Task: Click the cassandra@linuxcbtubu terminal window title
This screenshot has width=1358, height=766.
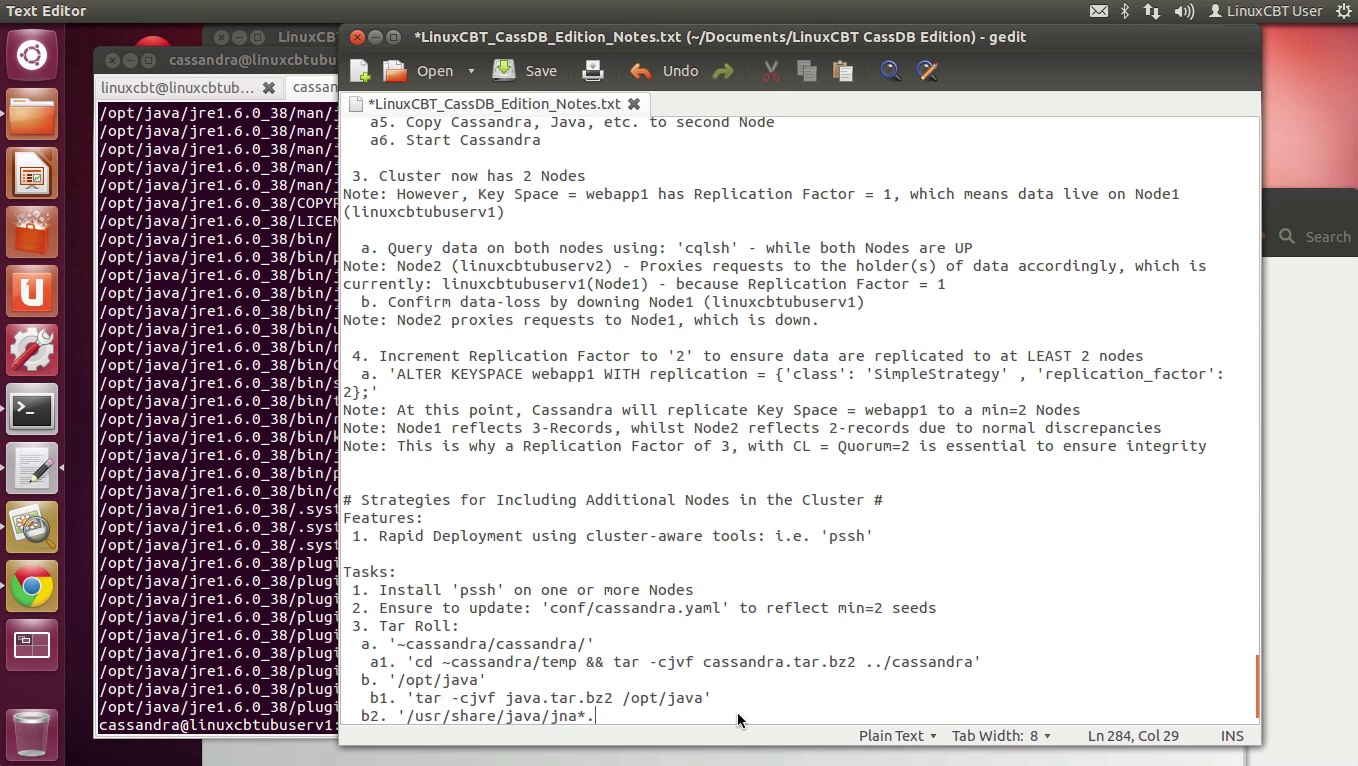Action: 254,60
